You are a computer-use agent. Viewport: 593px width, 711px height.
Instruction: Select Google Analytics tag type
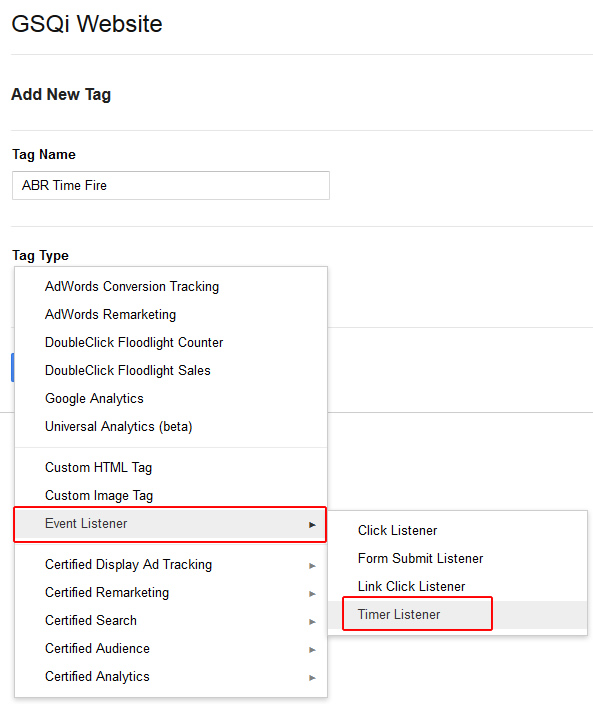click(171, 399)
